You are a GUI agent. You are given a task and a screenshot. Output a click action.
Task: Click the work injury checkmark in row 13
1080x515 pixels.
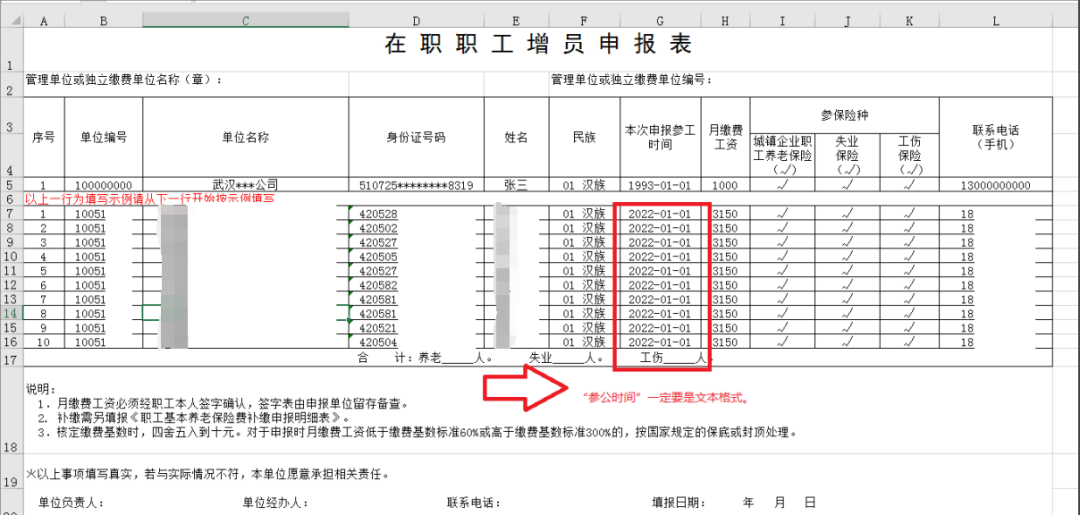click(909, 299)
